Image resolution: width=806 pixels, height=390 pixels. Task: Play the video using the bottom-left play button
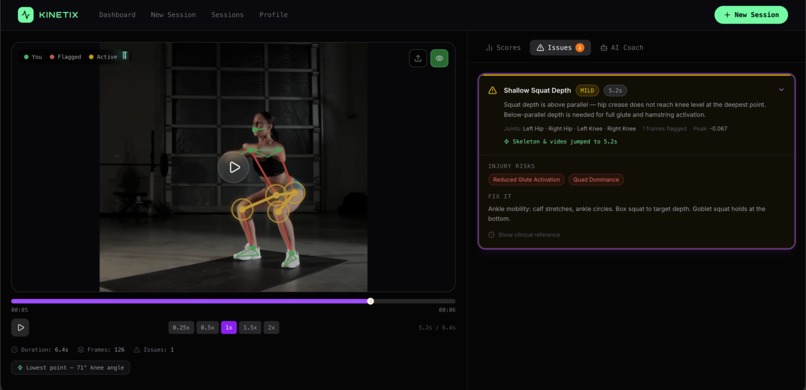20,327
